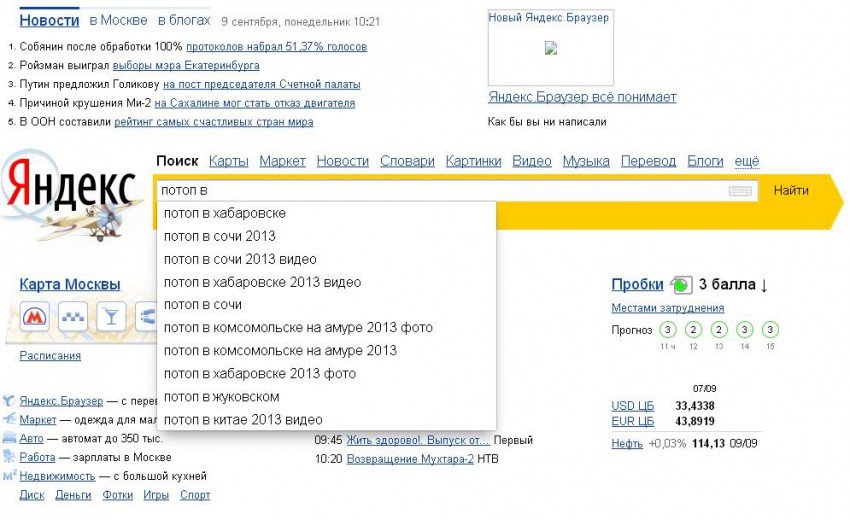Choose suggestion 'потоп в сочи 2013 видео'
Screen dimensions: 850x520
pos(240,259)
